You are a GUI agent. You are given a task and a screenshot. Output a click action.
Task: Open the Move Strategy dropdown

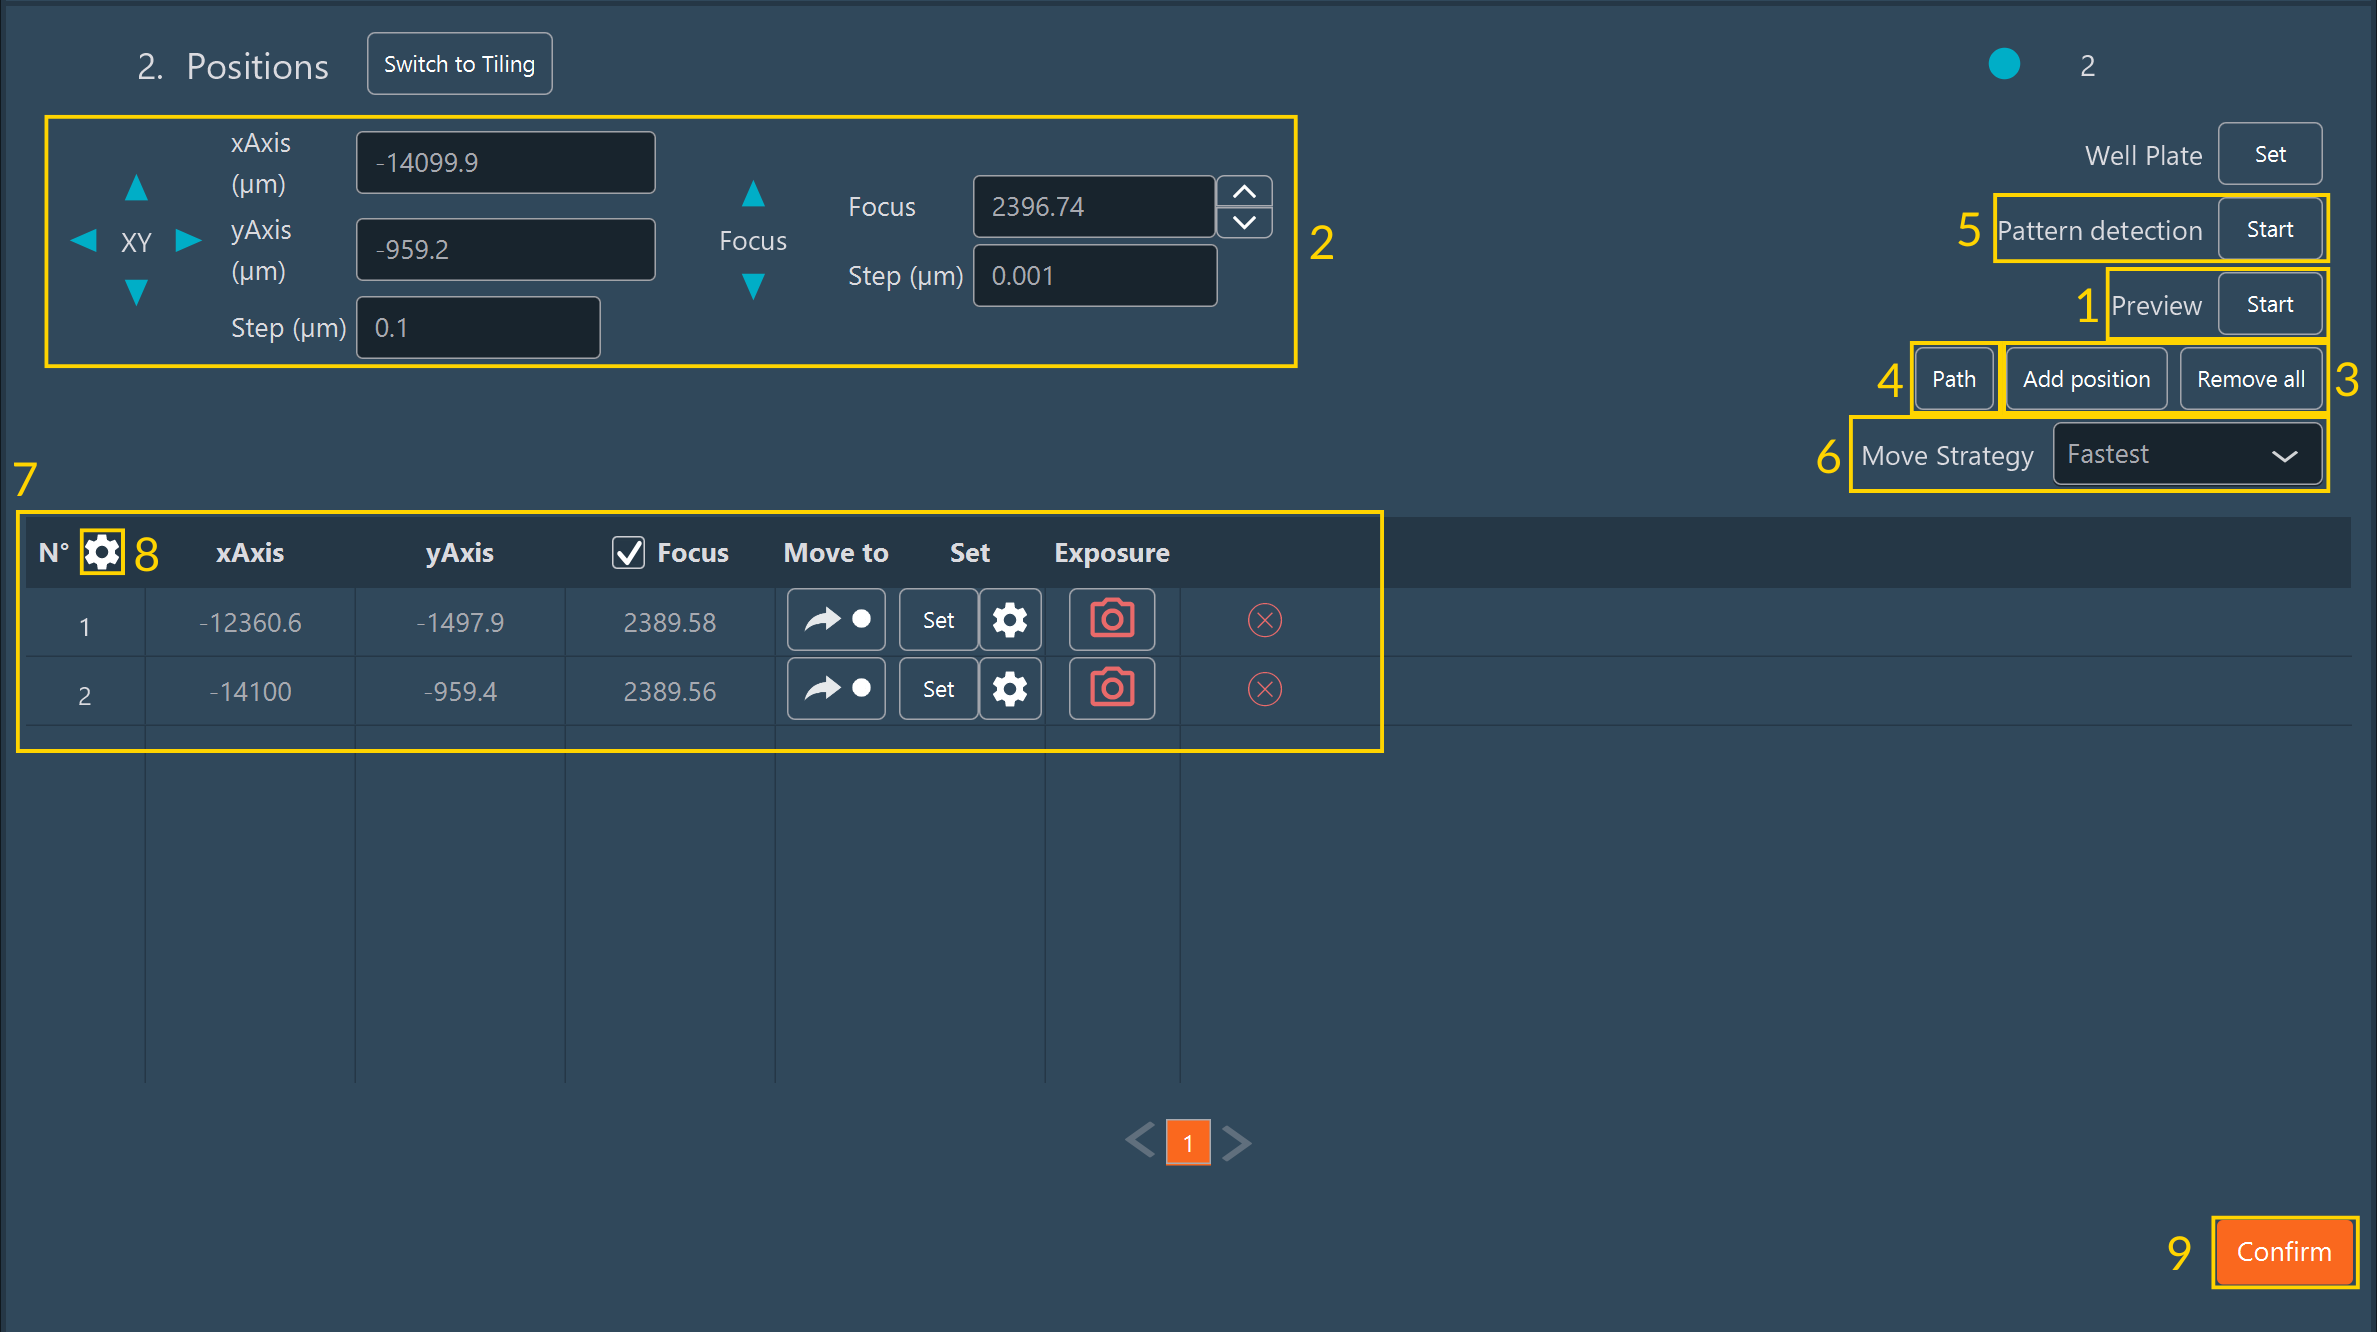click(x=2186, y=455)
